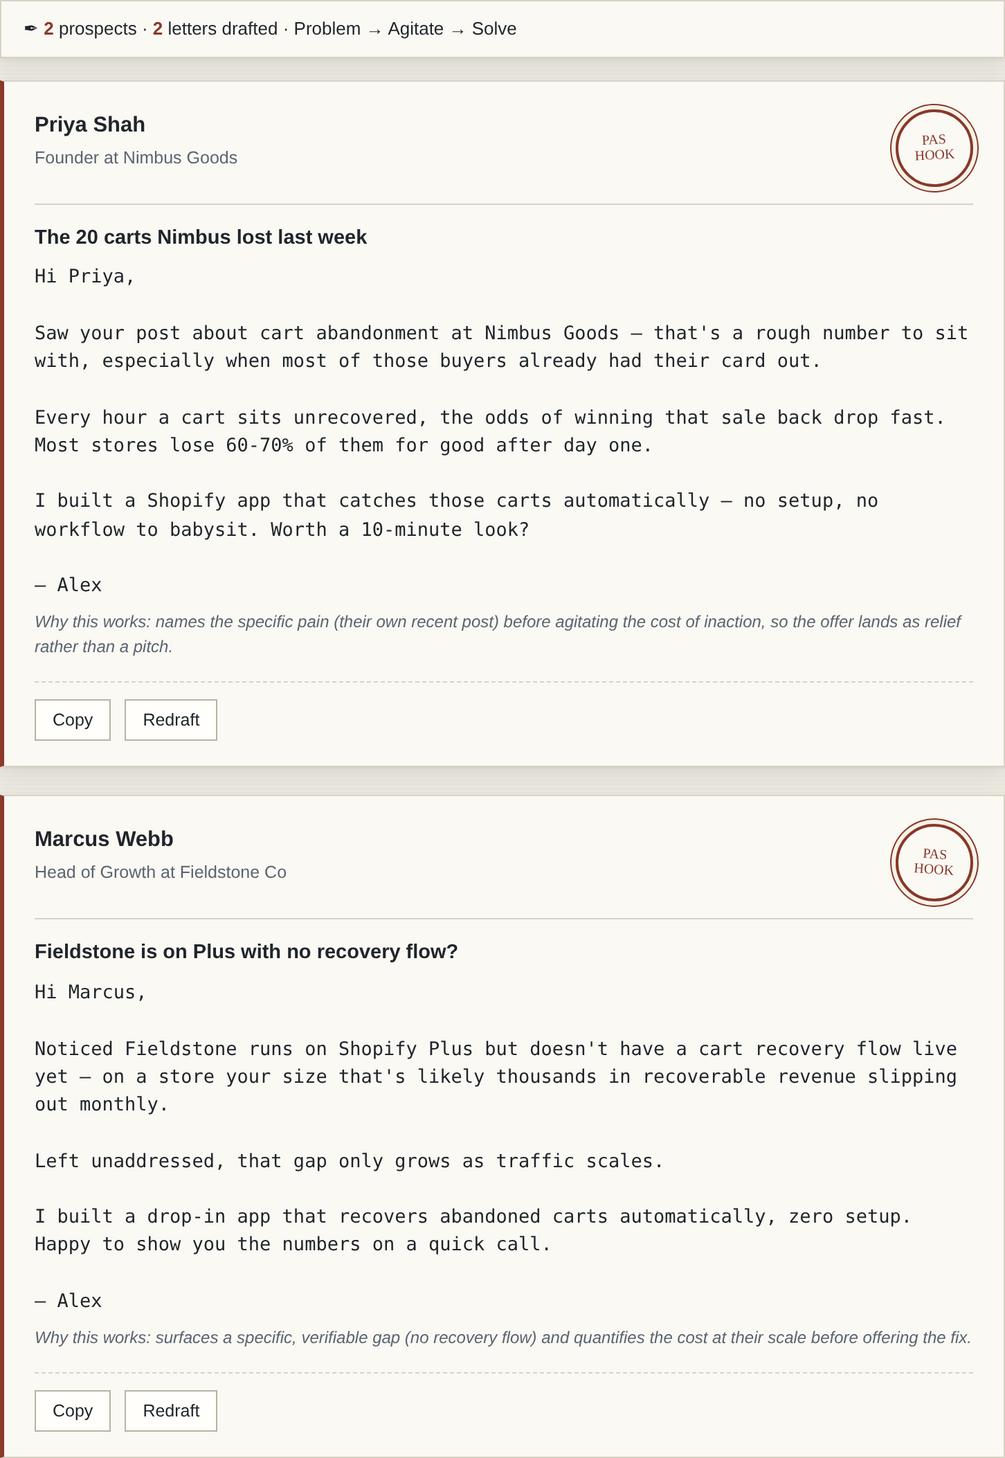
Task: Click the PAS HOOK stamp on Marcus's letter
Action: click(x=934, y=863)
